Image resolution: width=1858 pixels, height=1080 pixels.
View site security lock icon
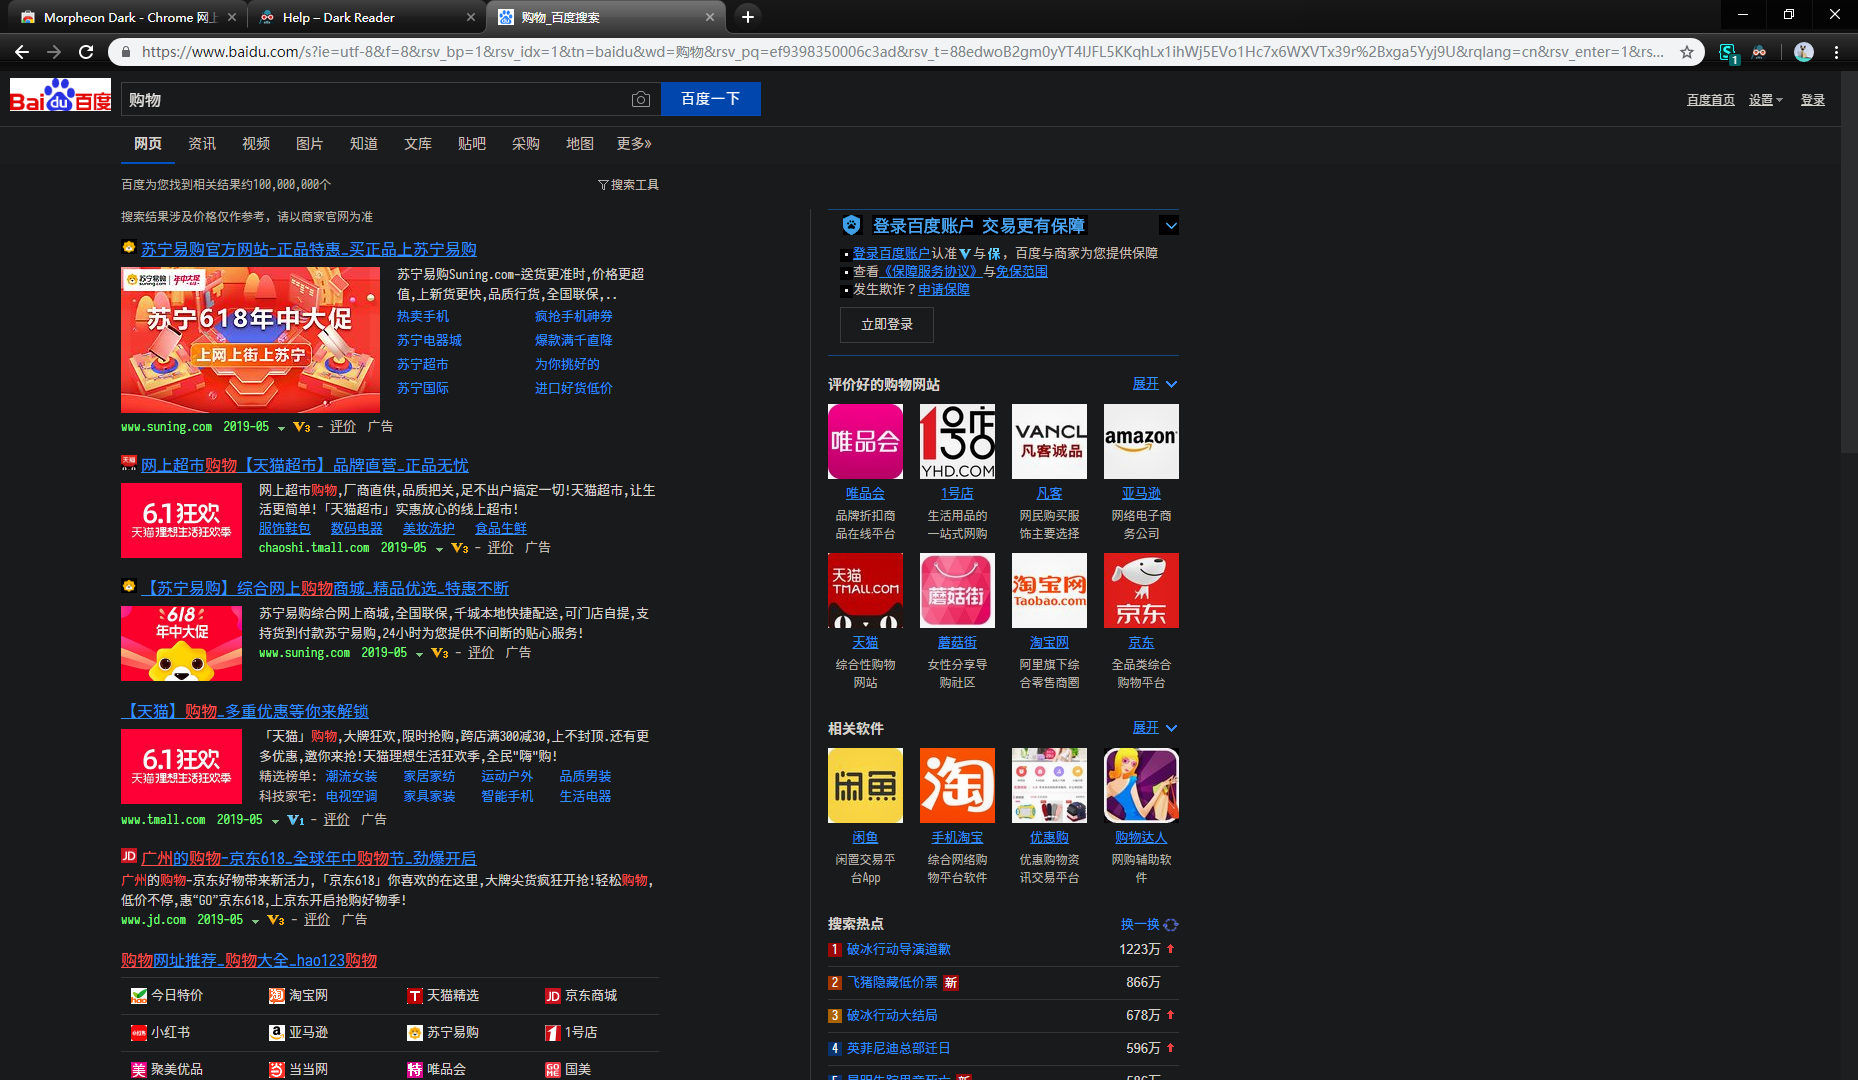pos(125,52)
